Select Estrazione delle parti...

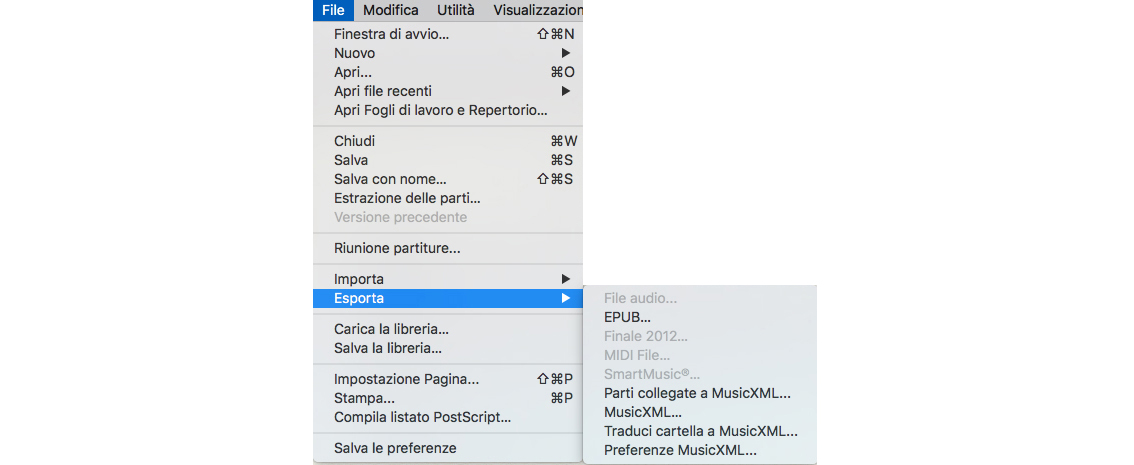(407, 198)
